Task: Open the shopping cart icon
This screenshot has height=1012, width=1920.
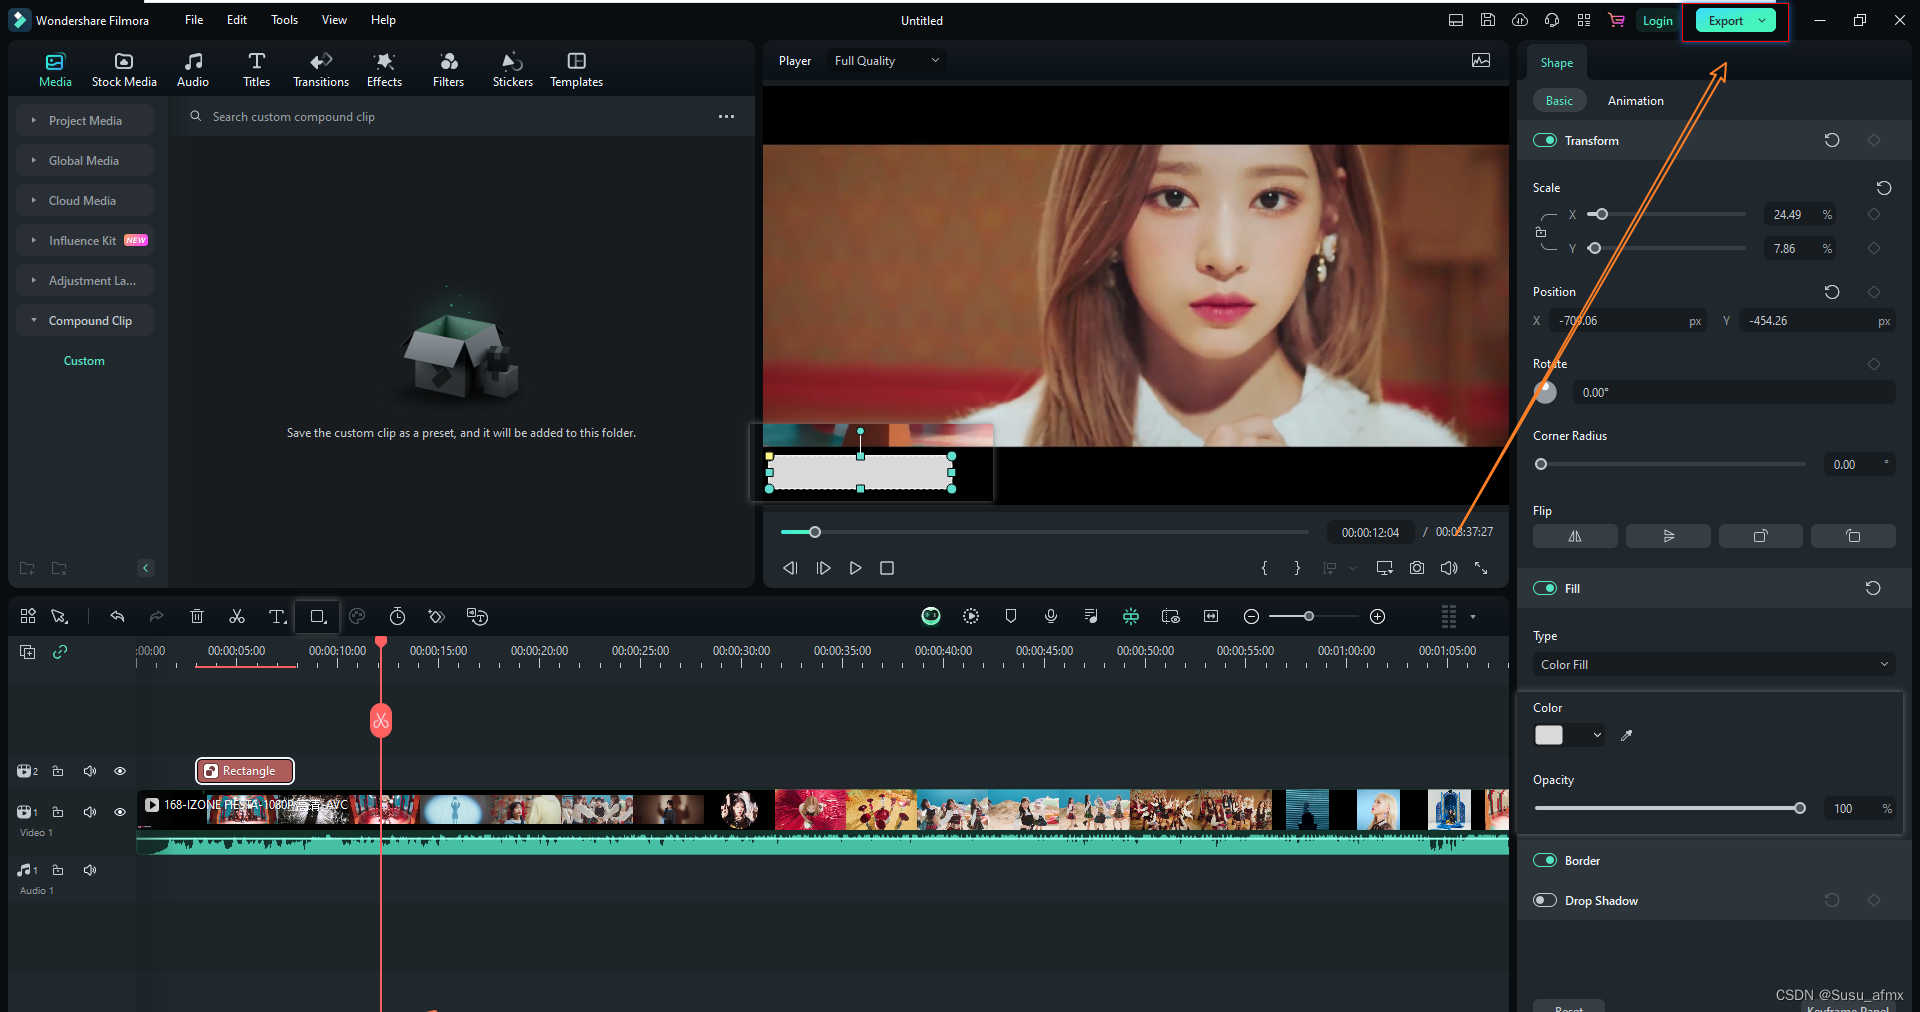Action: 1616,20
